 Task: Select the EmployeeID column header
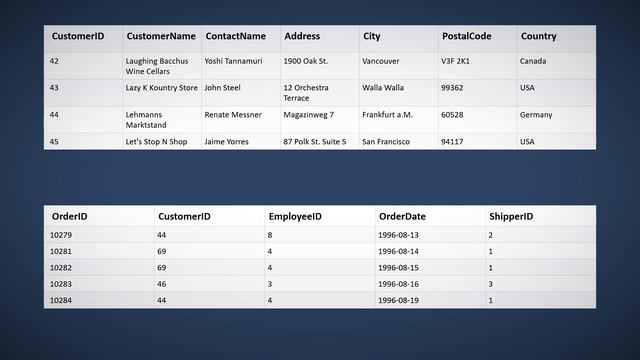click(295, 217)
